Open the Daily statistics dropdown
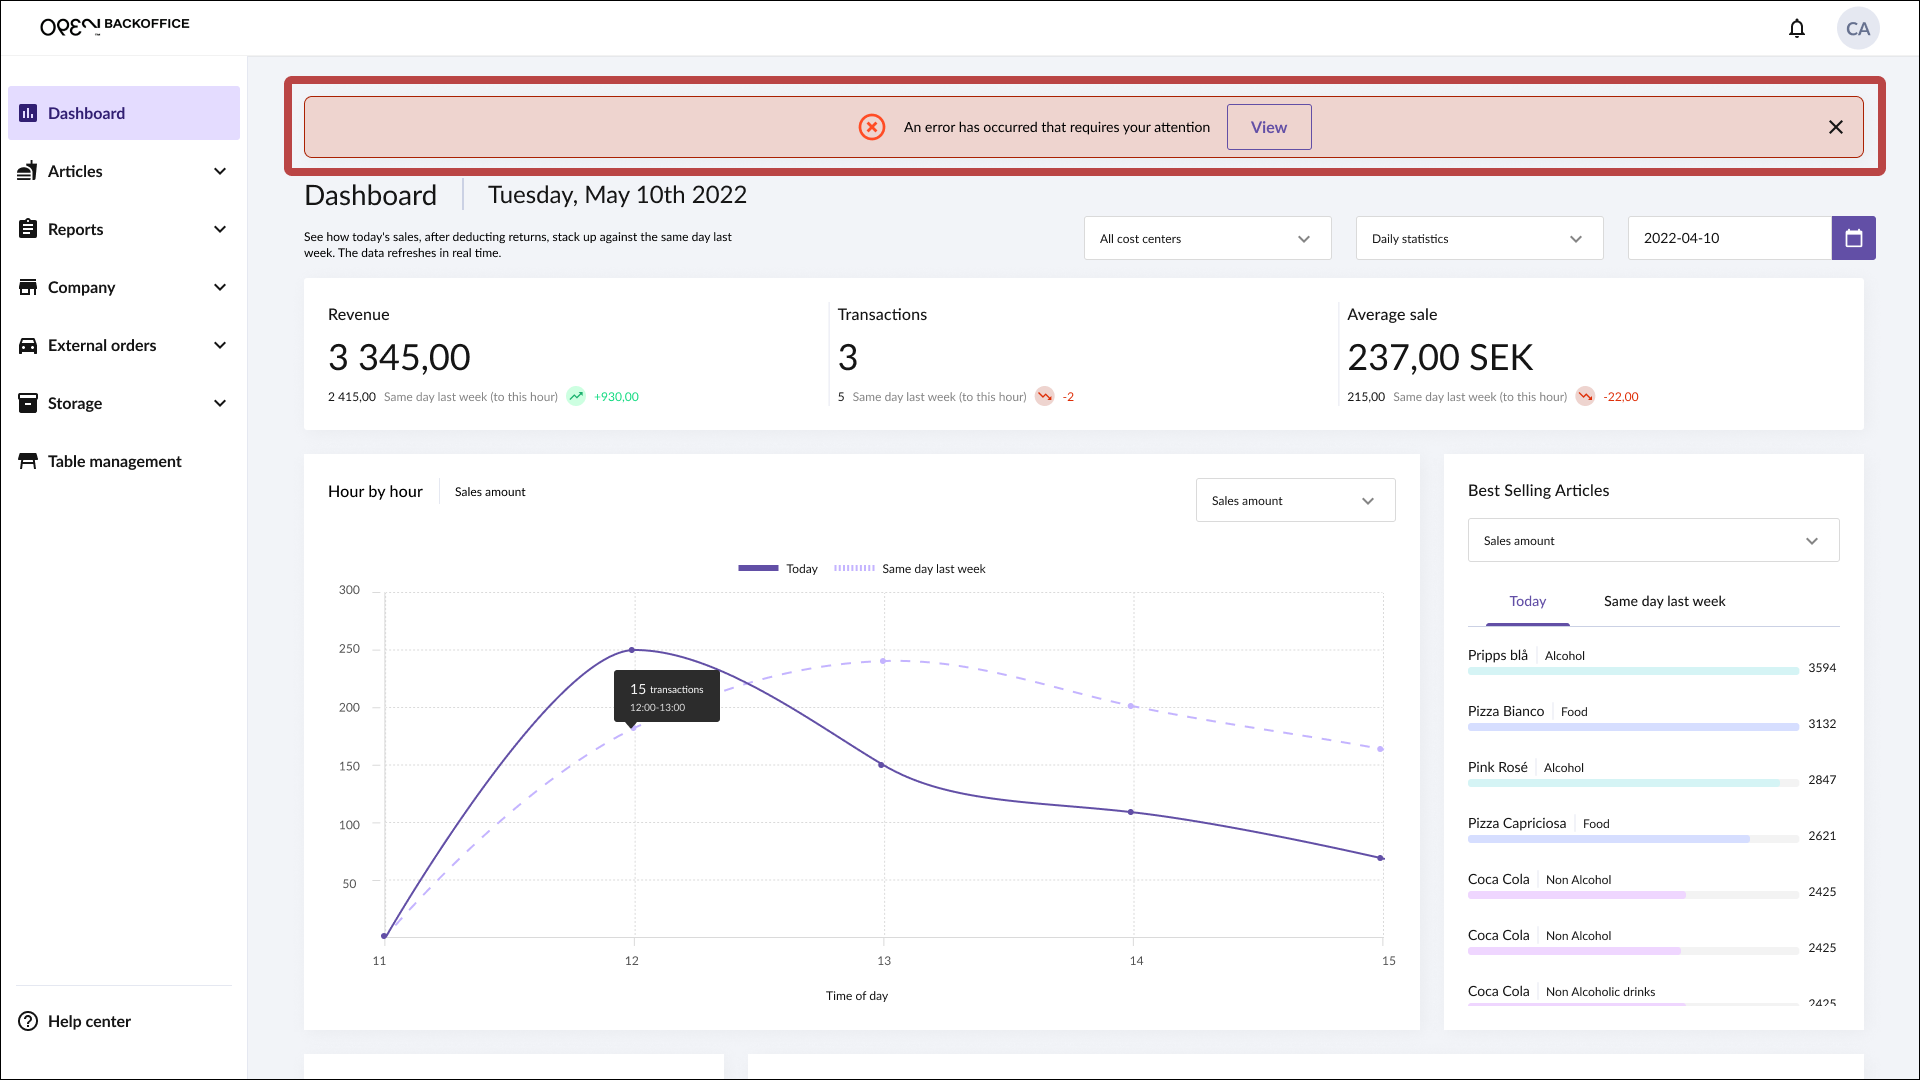Screen dimensions: 1920x1080 coord(1478,239)
